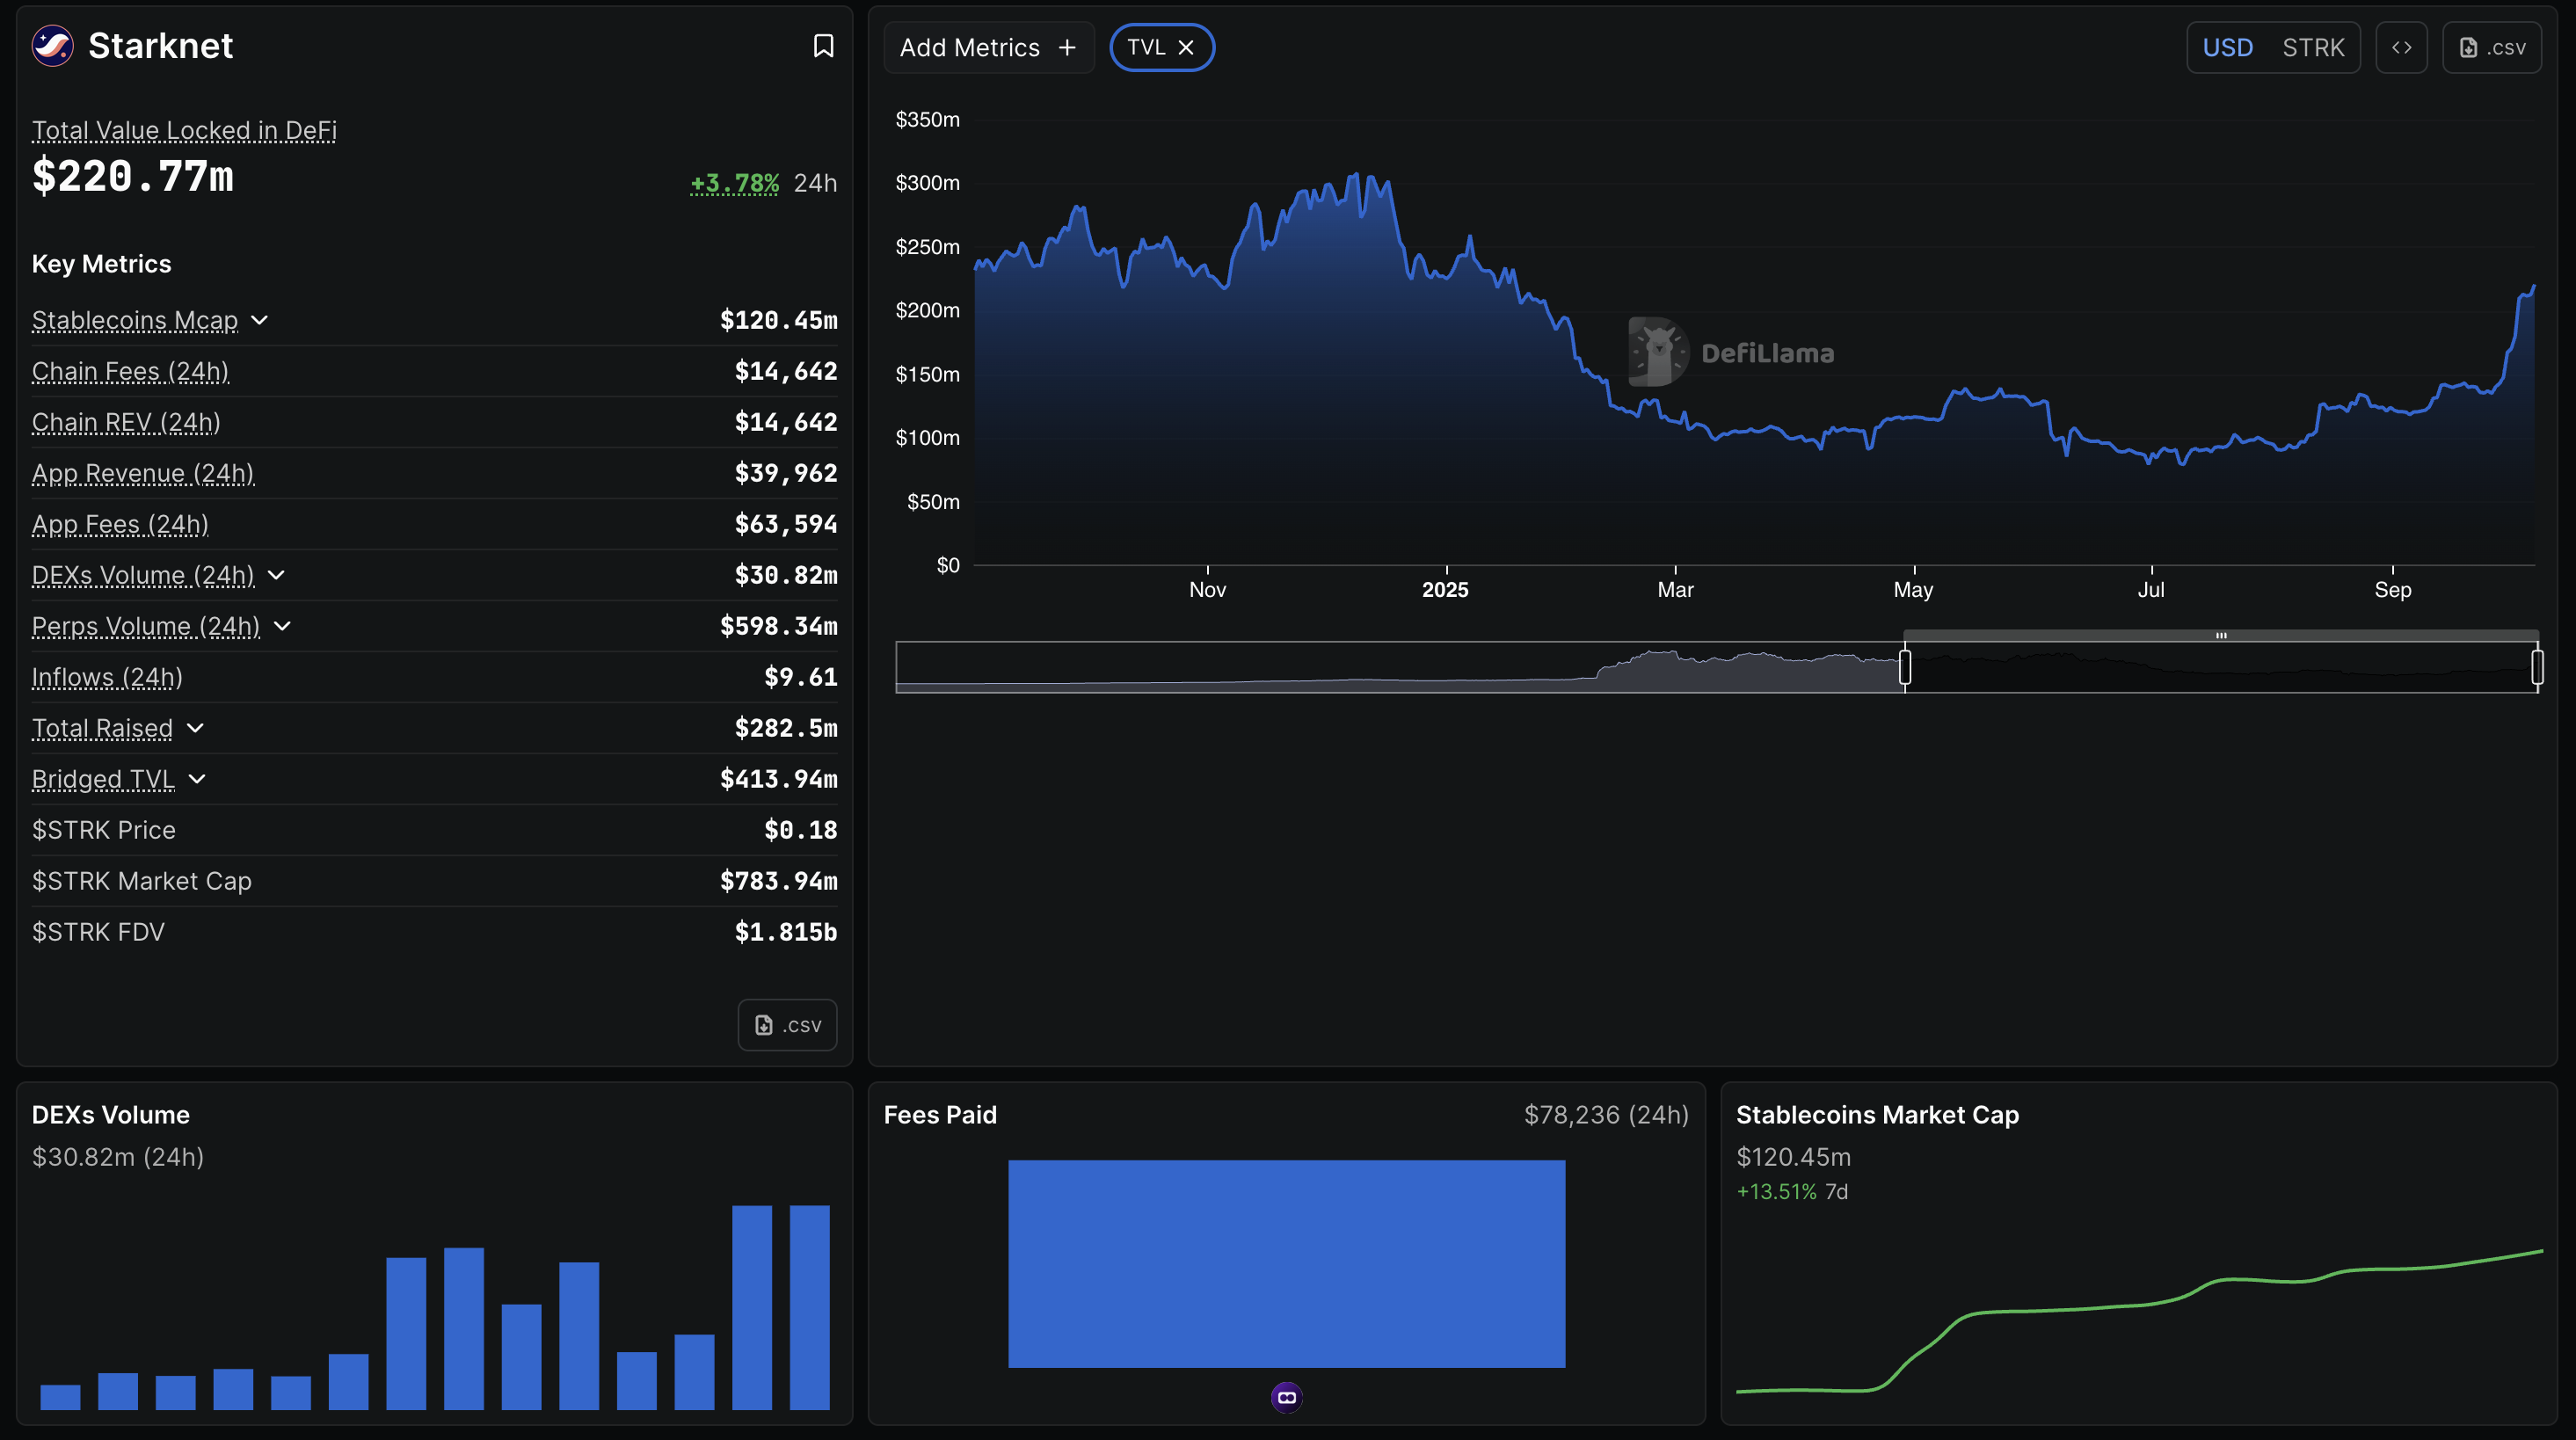
Task: Expand Stablecoins Mcap details
Action: point(260,320)
